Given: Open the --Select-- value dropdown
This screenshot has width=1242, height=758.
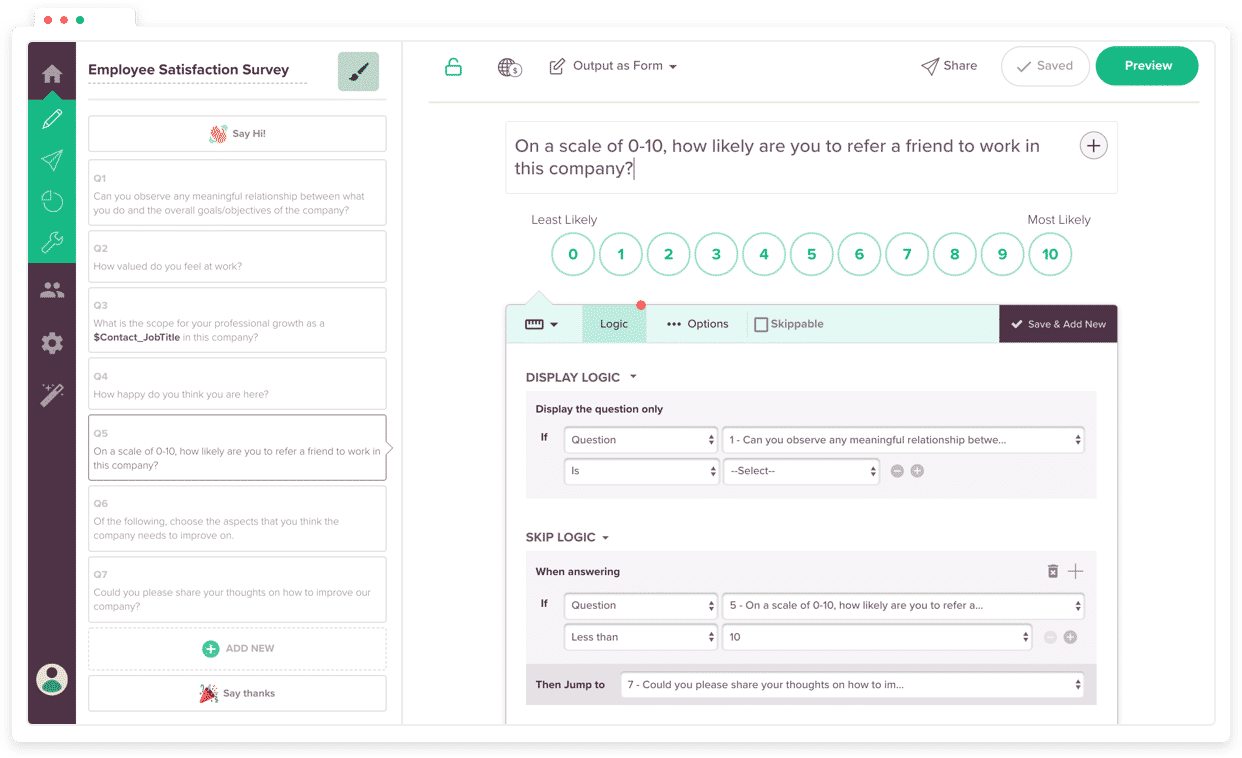Looking at the screenshot, I should click(801, 471).
